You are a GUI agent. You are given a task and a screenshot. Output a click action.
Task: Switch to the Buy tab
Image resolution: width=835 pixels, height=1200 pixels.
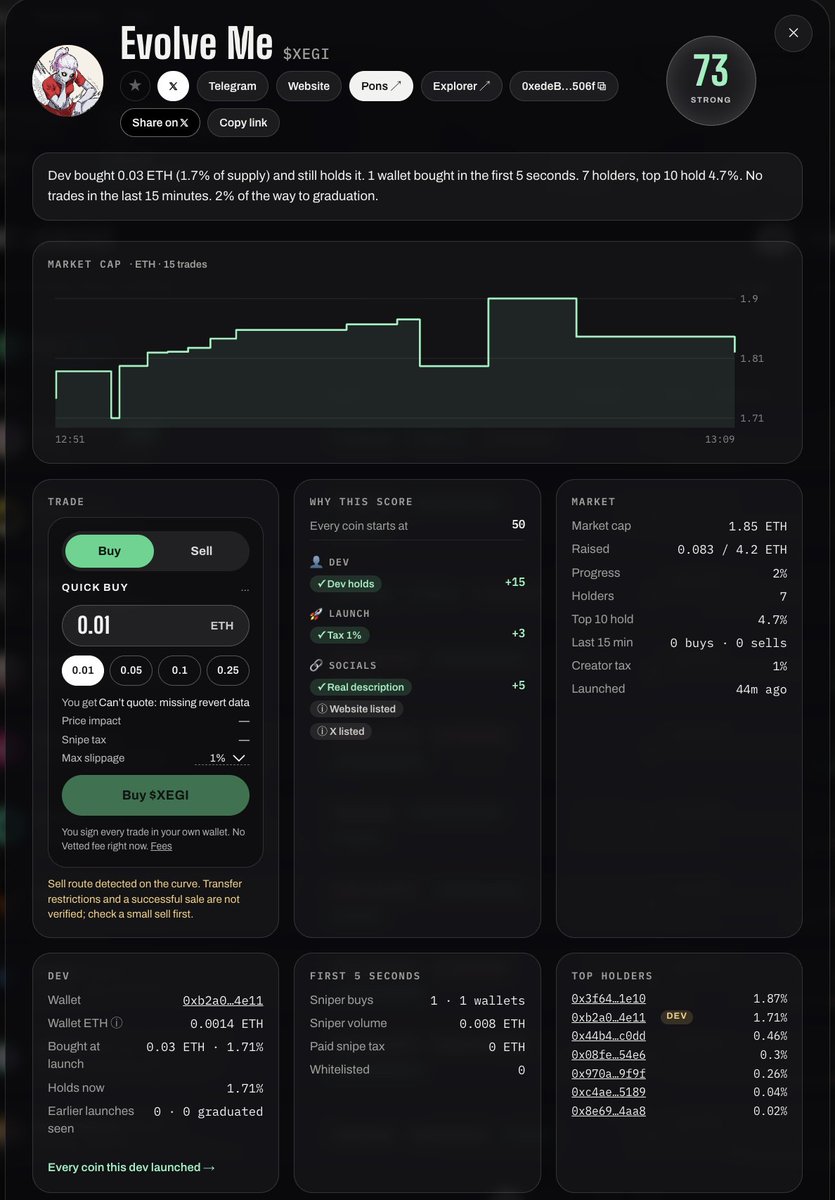tap(110, 551)
